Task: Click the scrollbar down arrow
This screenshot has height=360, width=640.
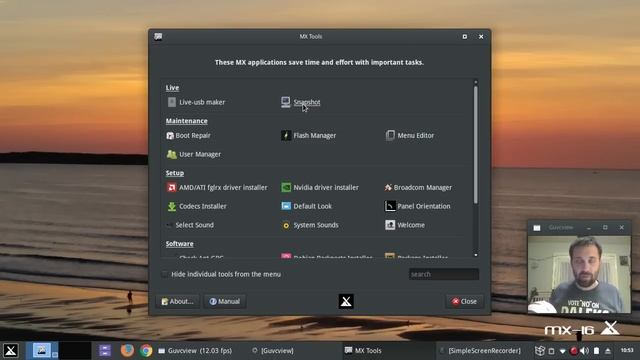Action: [x=476, y=255]
